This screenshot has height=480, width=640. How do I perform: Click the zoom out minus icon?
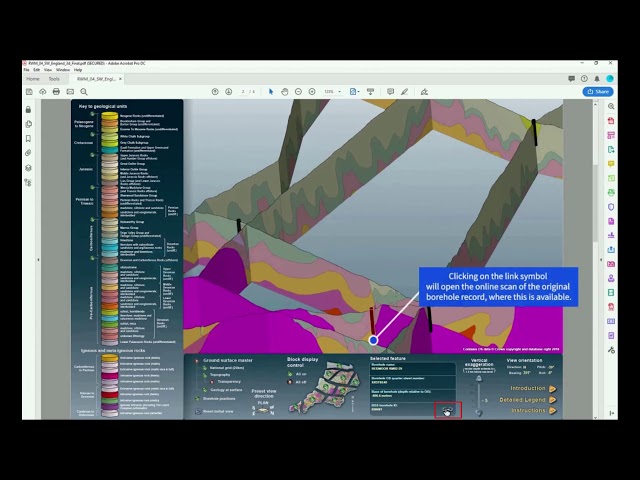click(298, 92)
